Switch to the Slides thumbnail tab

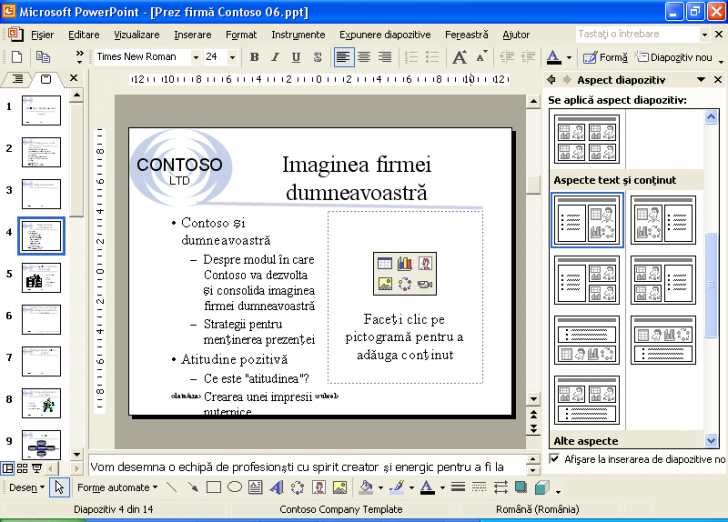[x=46, y=79]
